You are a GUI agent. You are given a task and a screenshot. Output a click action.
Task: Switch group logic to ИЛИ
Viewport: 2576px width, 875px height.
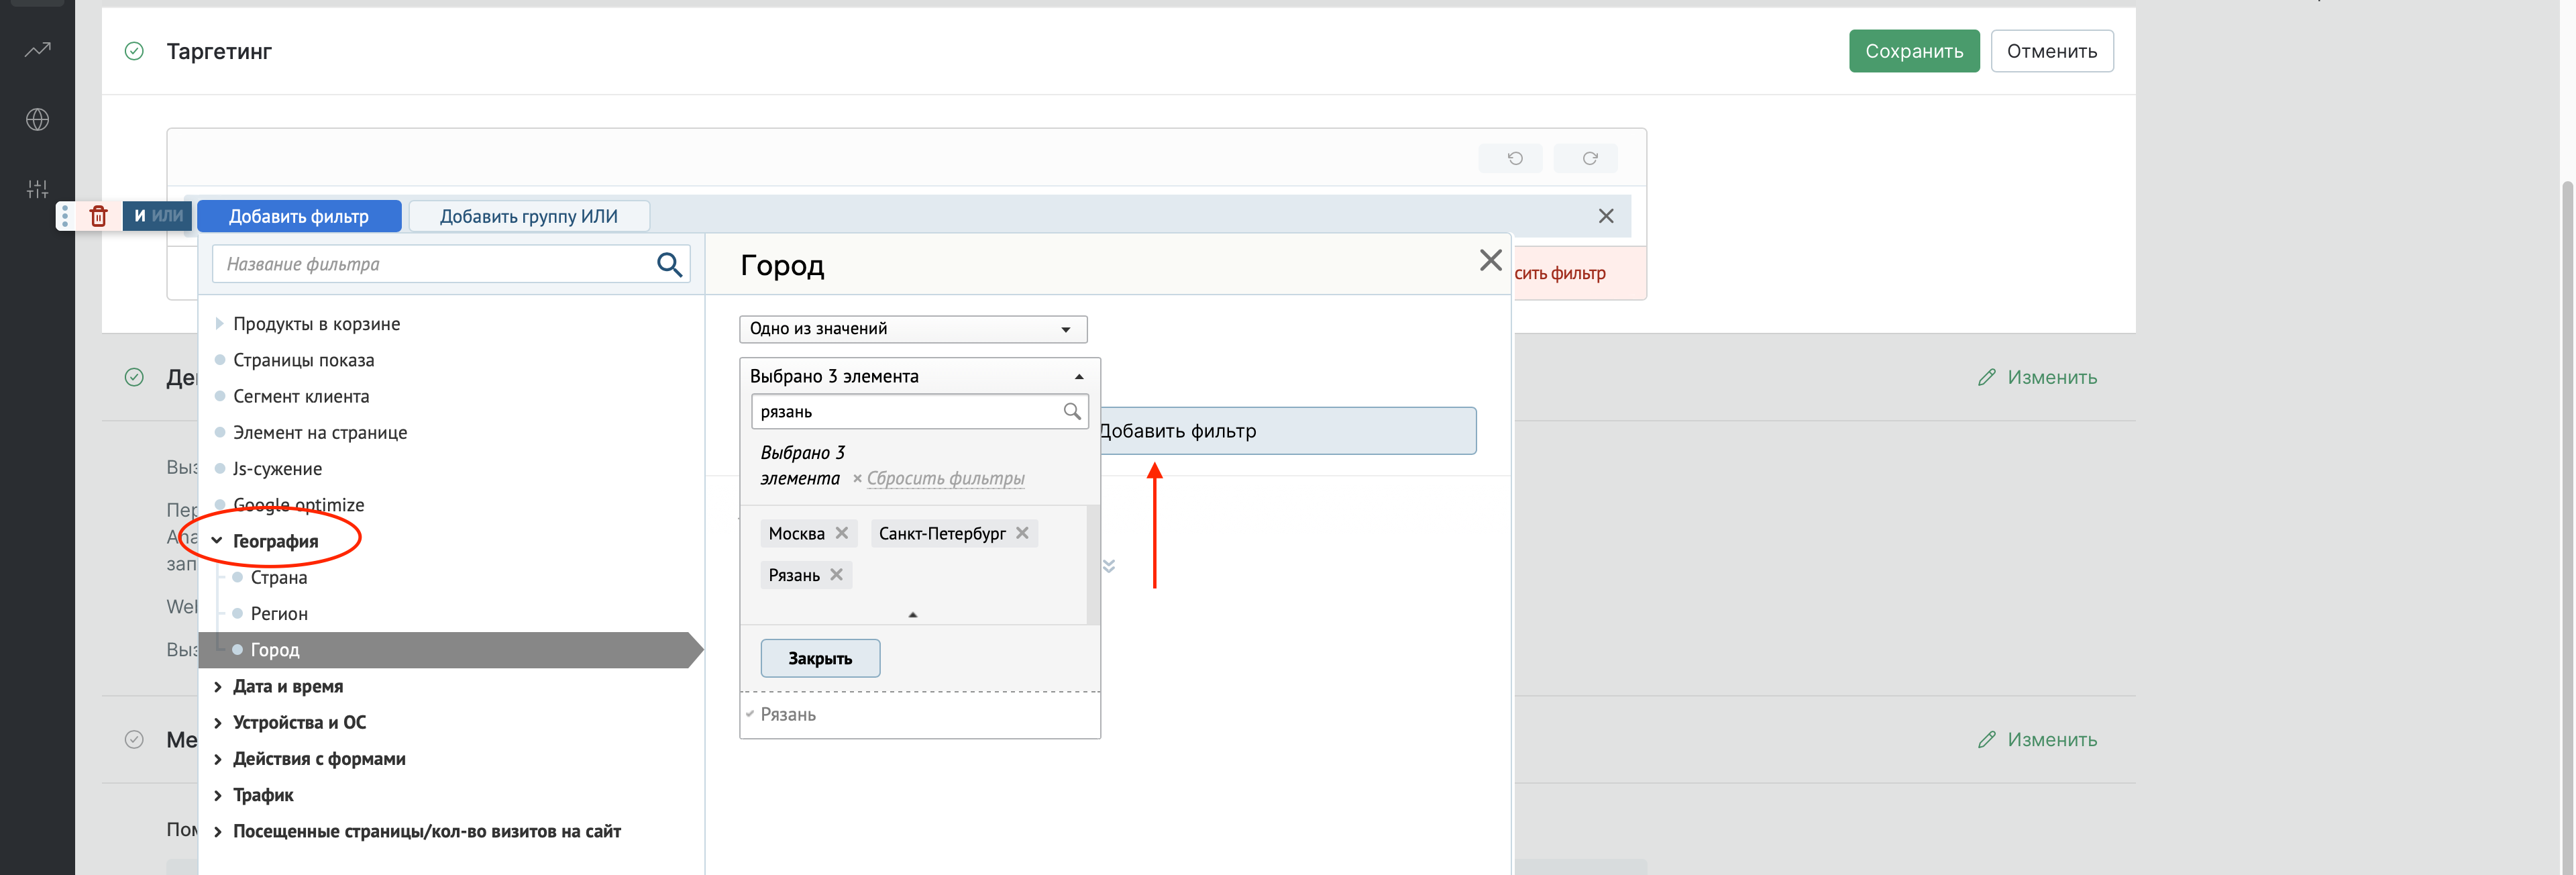[168, 216]
